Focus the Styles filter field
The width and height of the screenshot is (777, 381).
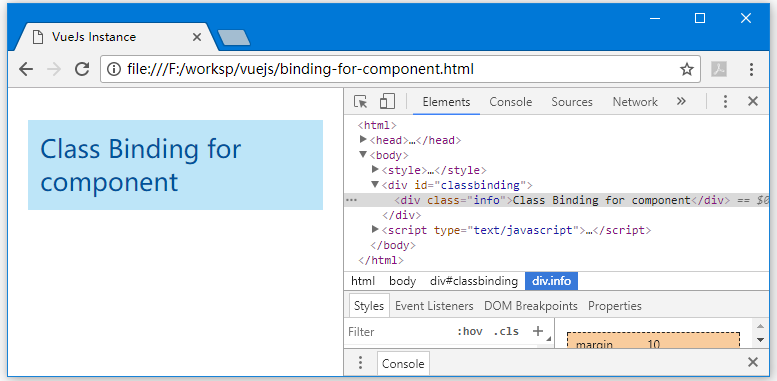coord(399,331)
